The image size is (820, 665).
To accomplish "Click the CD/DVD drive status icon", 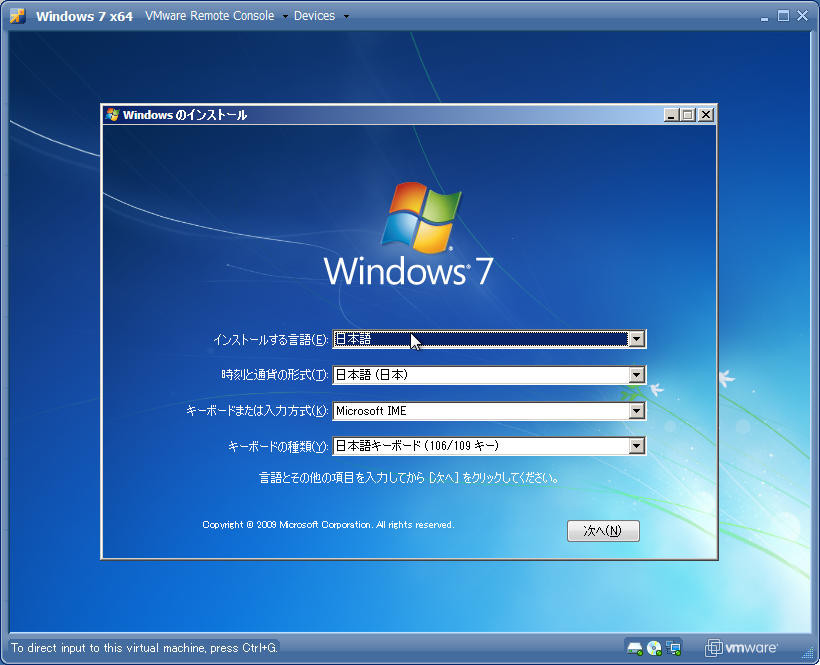I will point(654,648).
